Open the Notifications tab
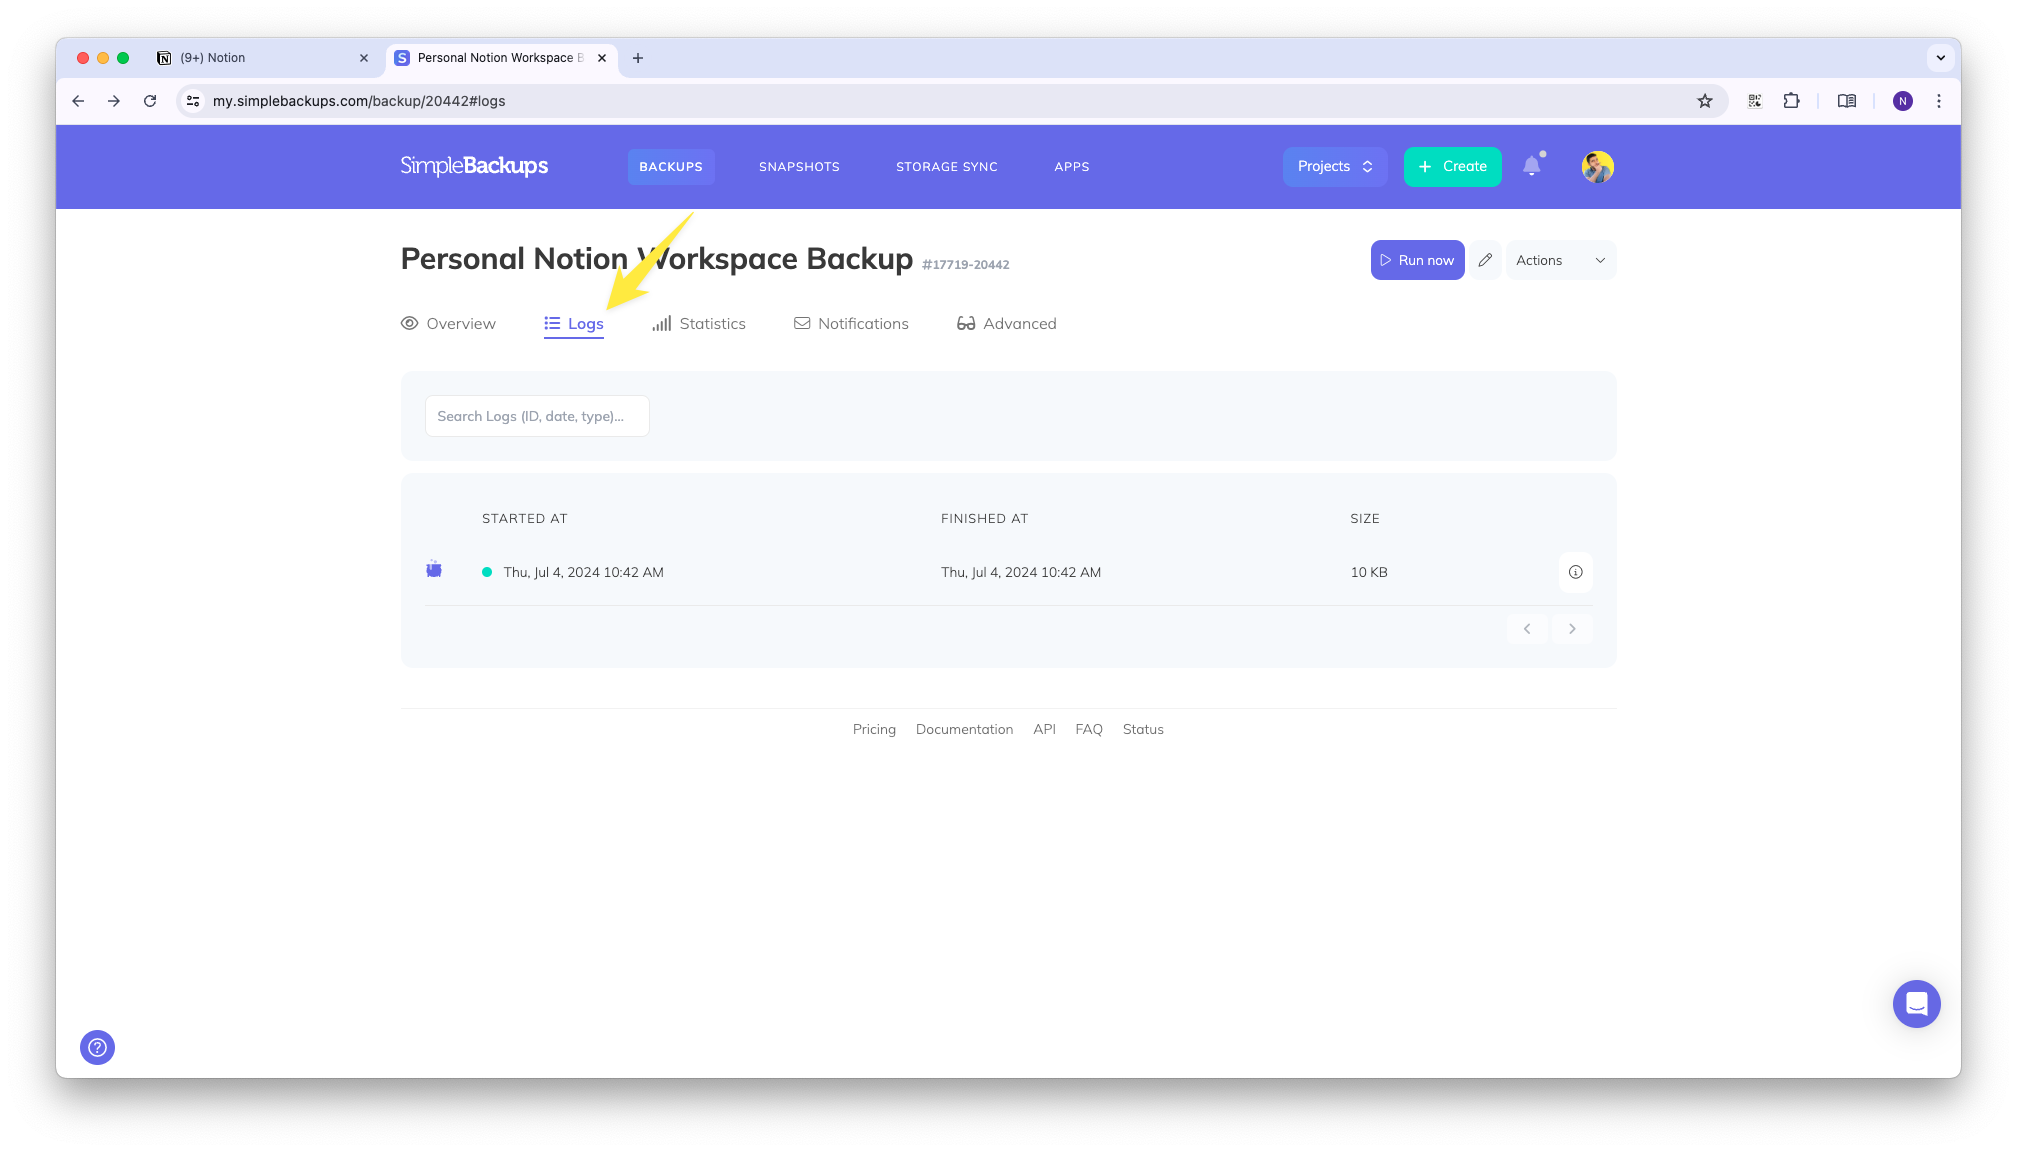Screen dimensions: 2017x1152 (x=863, y=323)
